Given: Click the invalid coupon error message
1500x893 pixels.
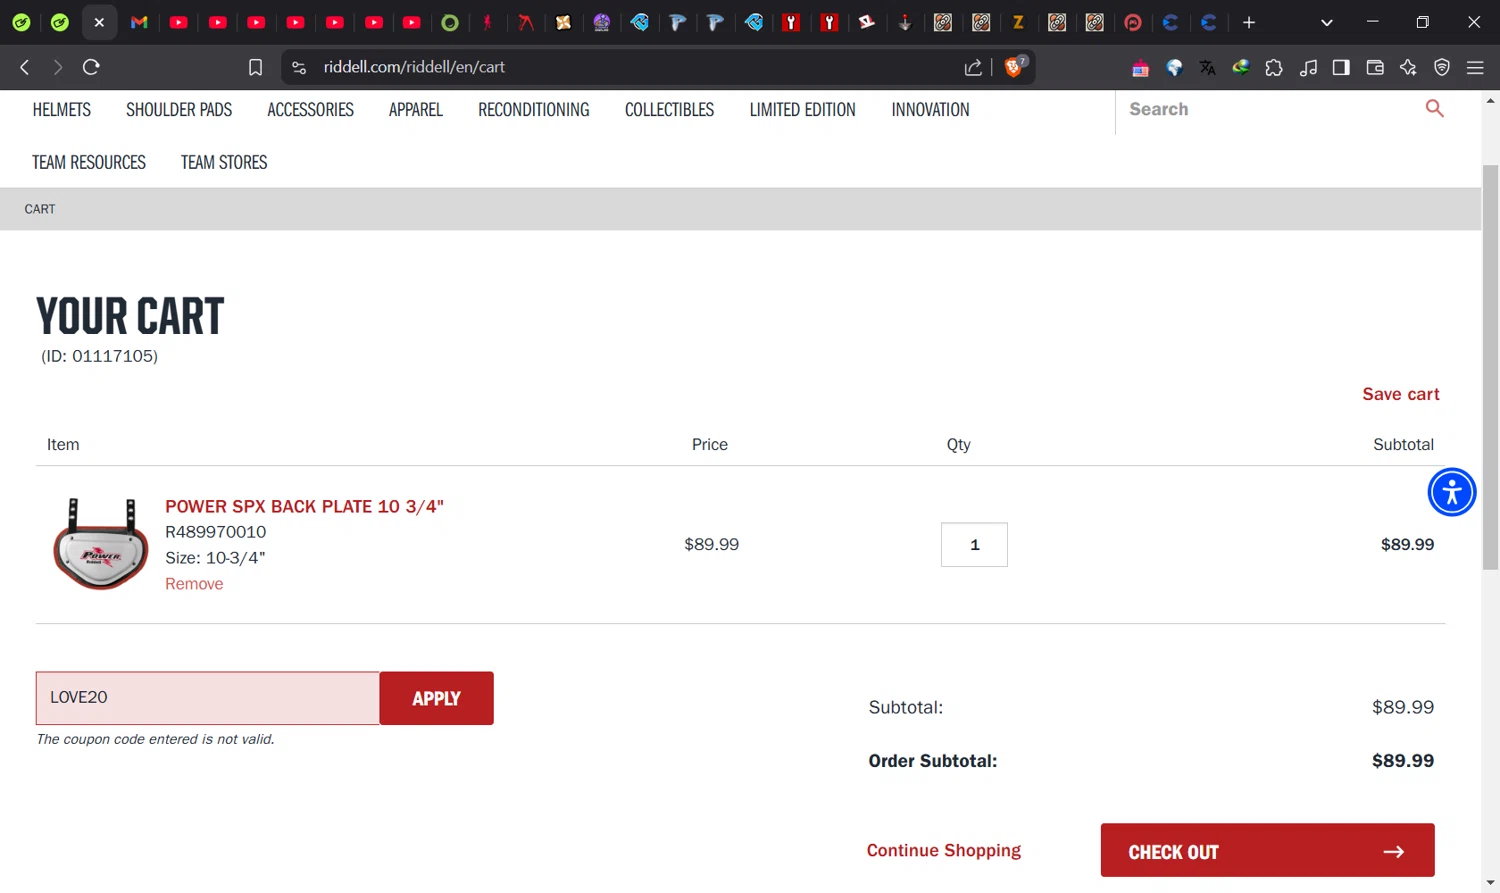Looking at the screenshot, I should 155,739.
